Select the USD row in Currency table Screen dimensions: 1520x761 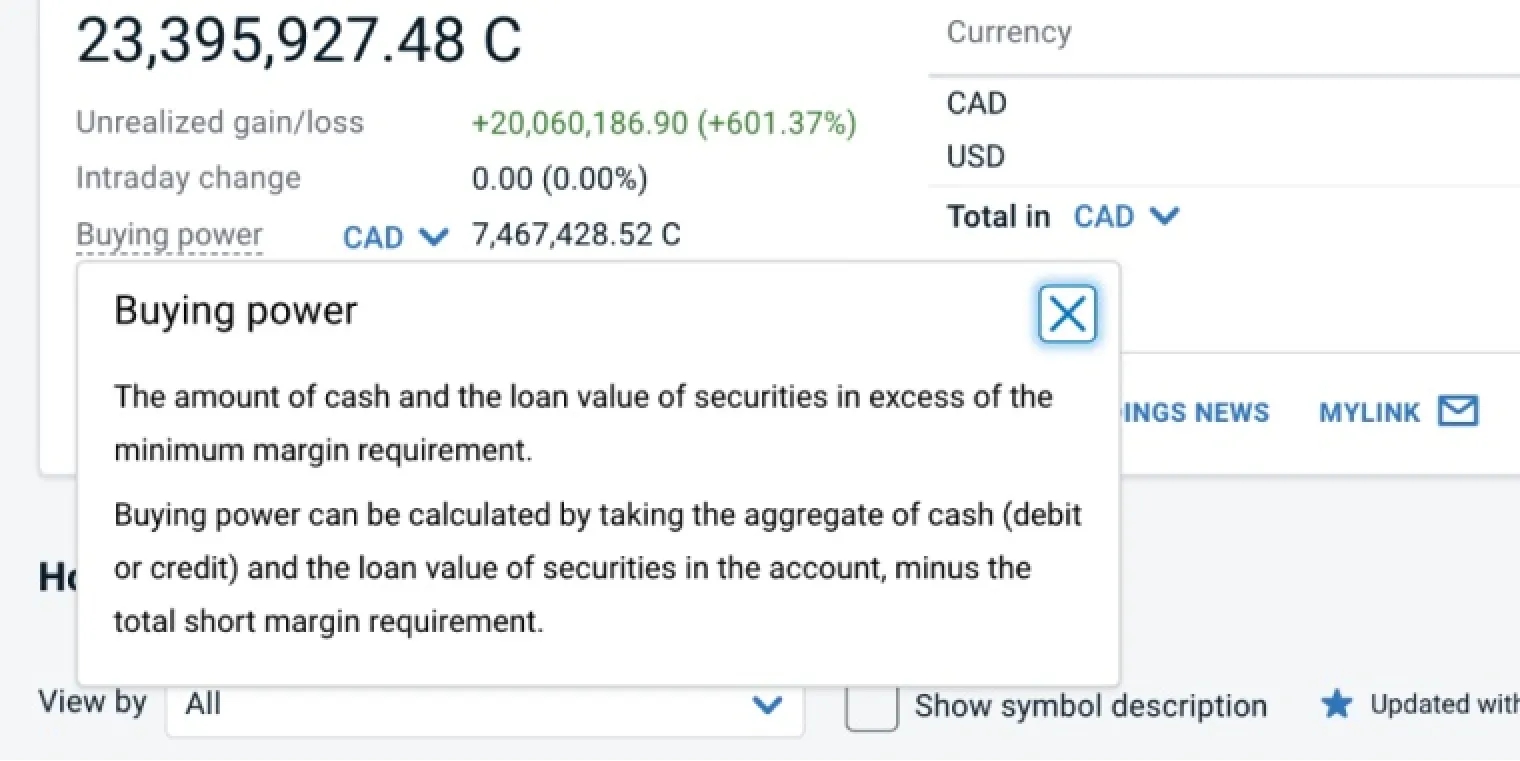(976, 157)
